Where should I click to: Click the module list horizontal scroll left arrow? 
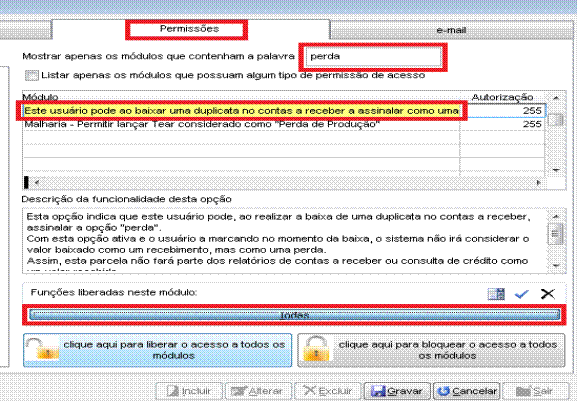[36, 182]
